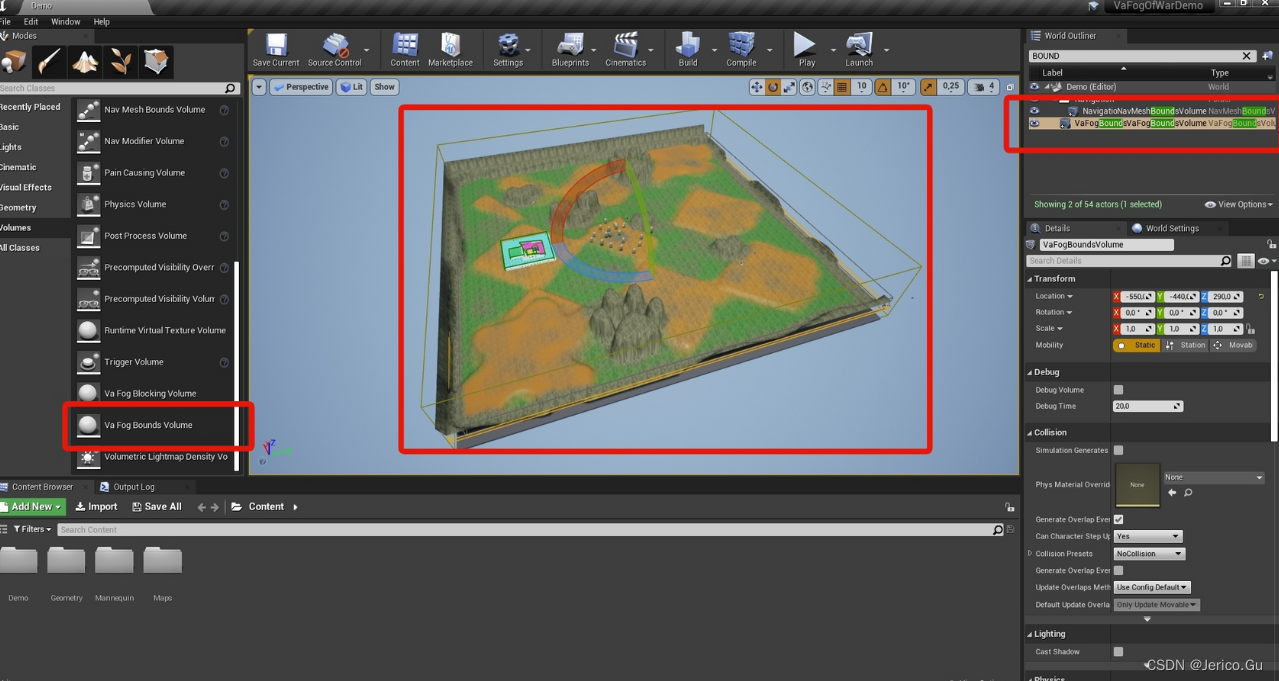Toggle surface snapping icon in viewport
Viewport: 1279px width, 681px height.
pos(826,87)
